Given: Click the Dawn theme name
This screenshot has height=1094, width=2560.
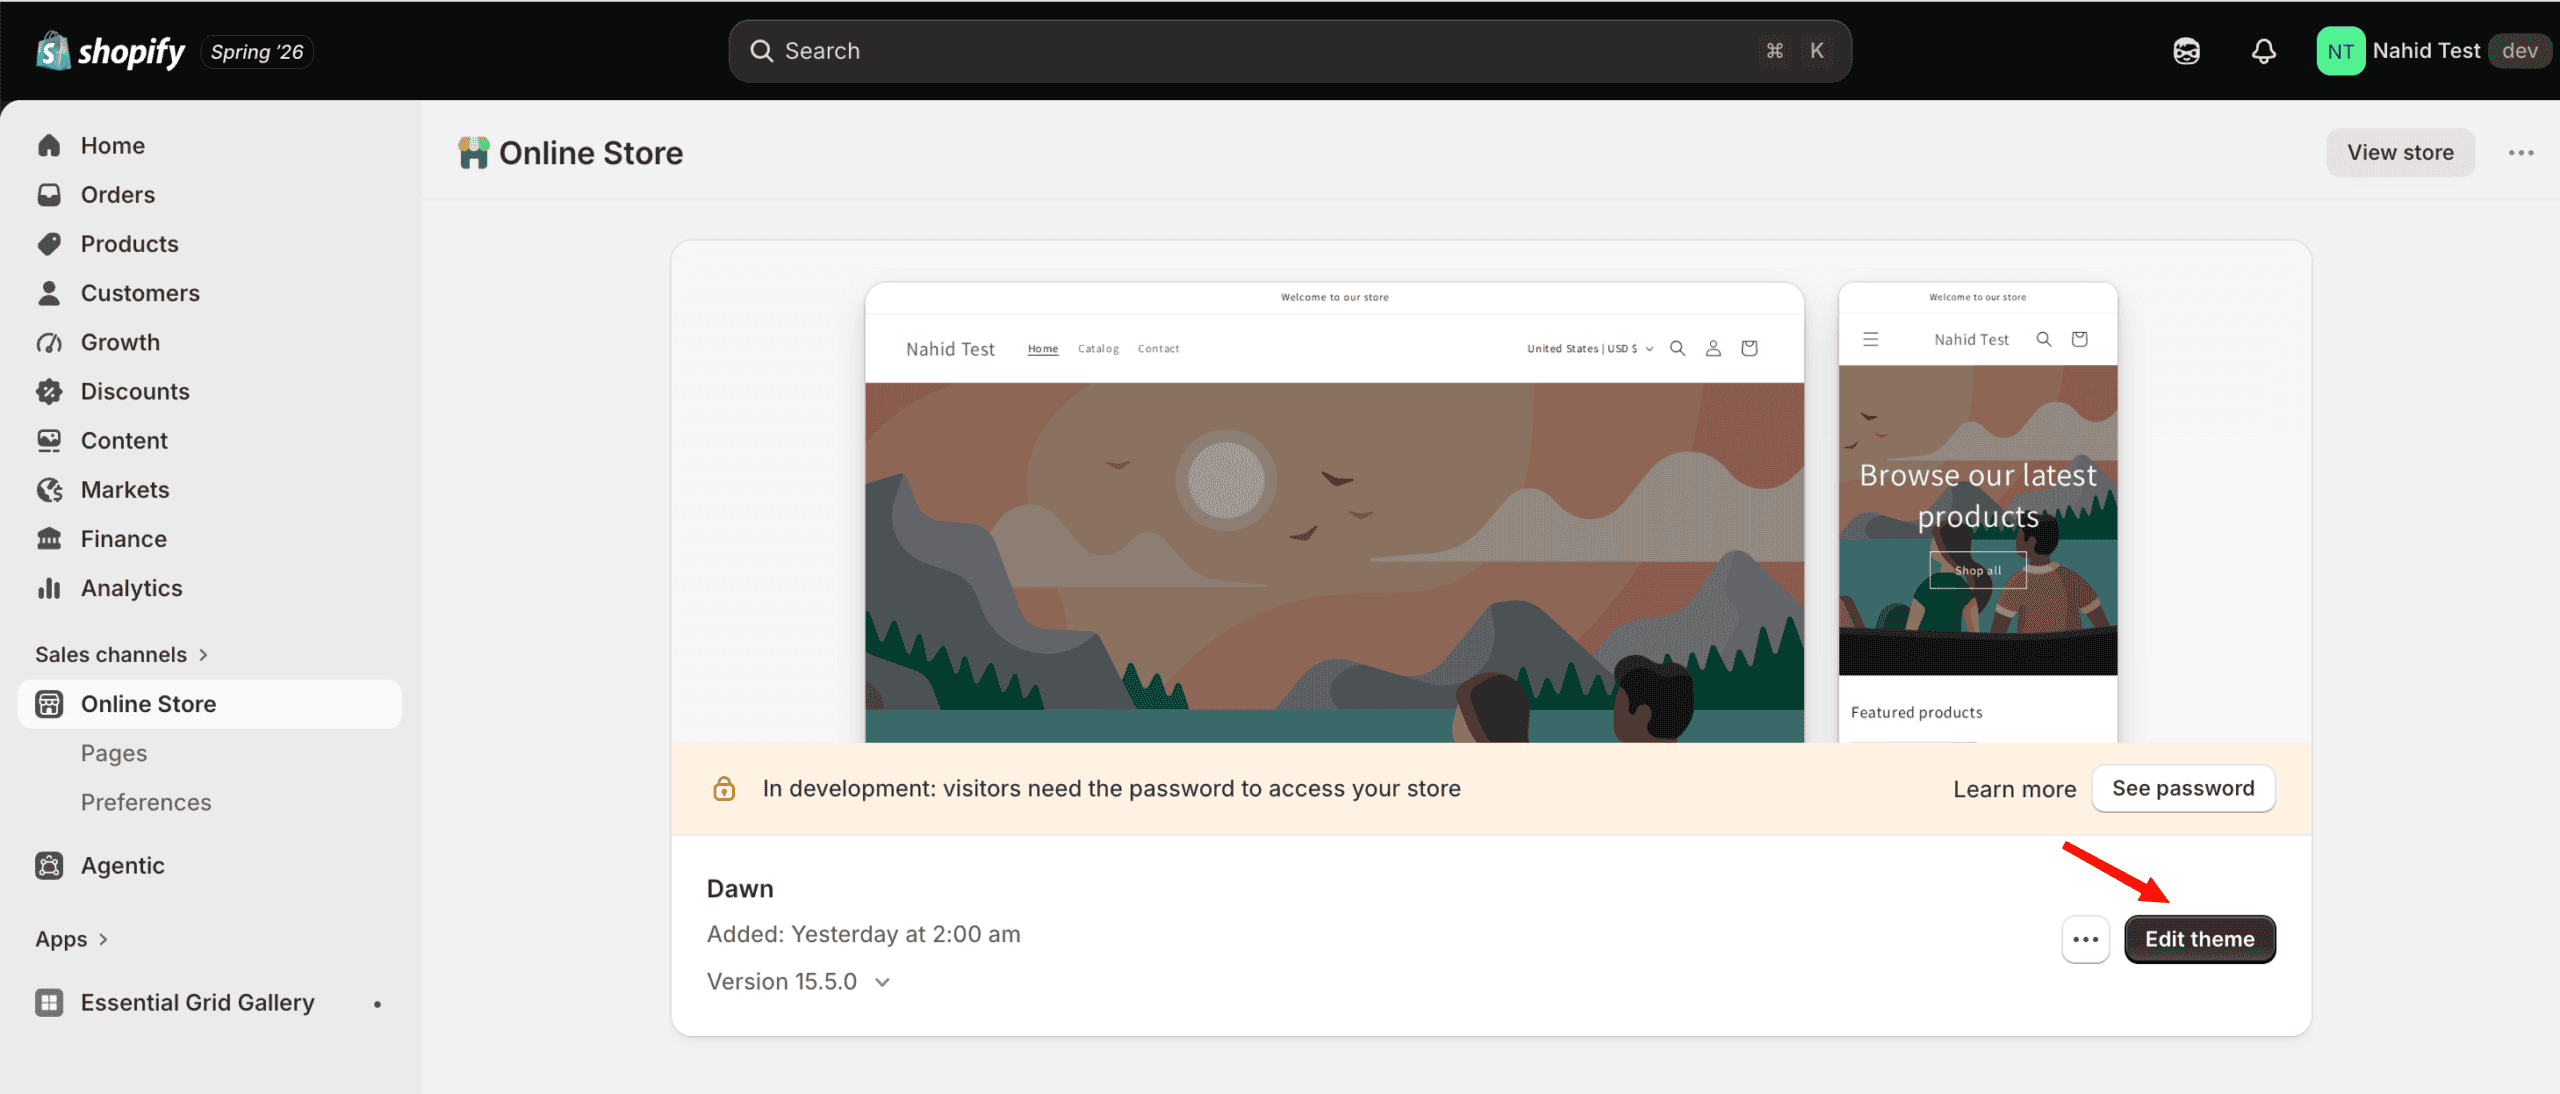Looking at the screenshot, I should tap(740, 889).
